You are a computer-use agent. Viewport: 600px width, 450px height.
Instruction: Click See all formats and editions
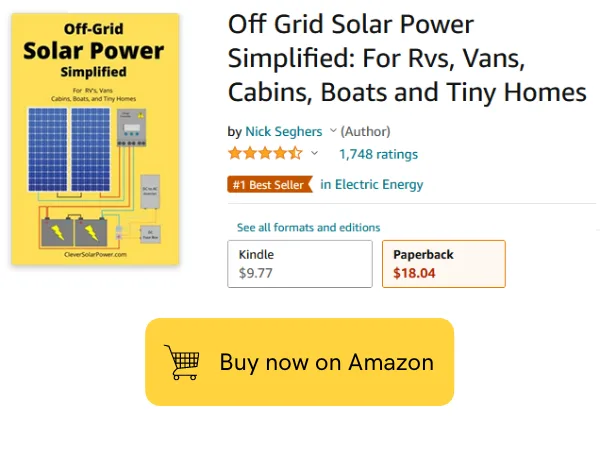(308, 227)
